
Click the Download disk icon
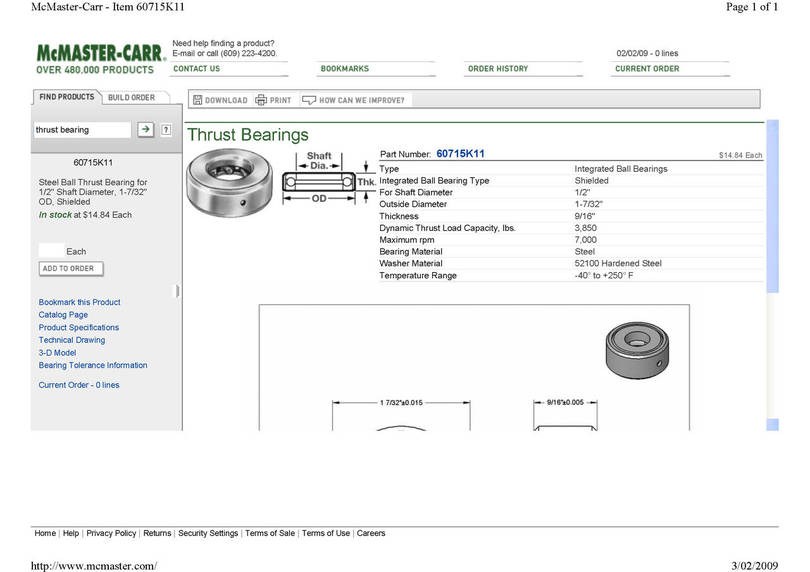pyautogui.click(x=197, y=100)
